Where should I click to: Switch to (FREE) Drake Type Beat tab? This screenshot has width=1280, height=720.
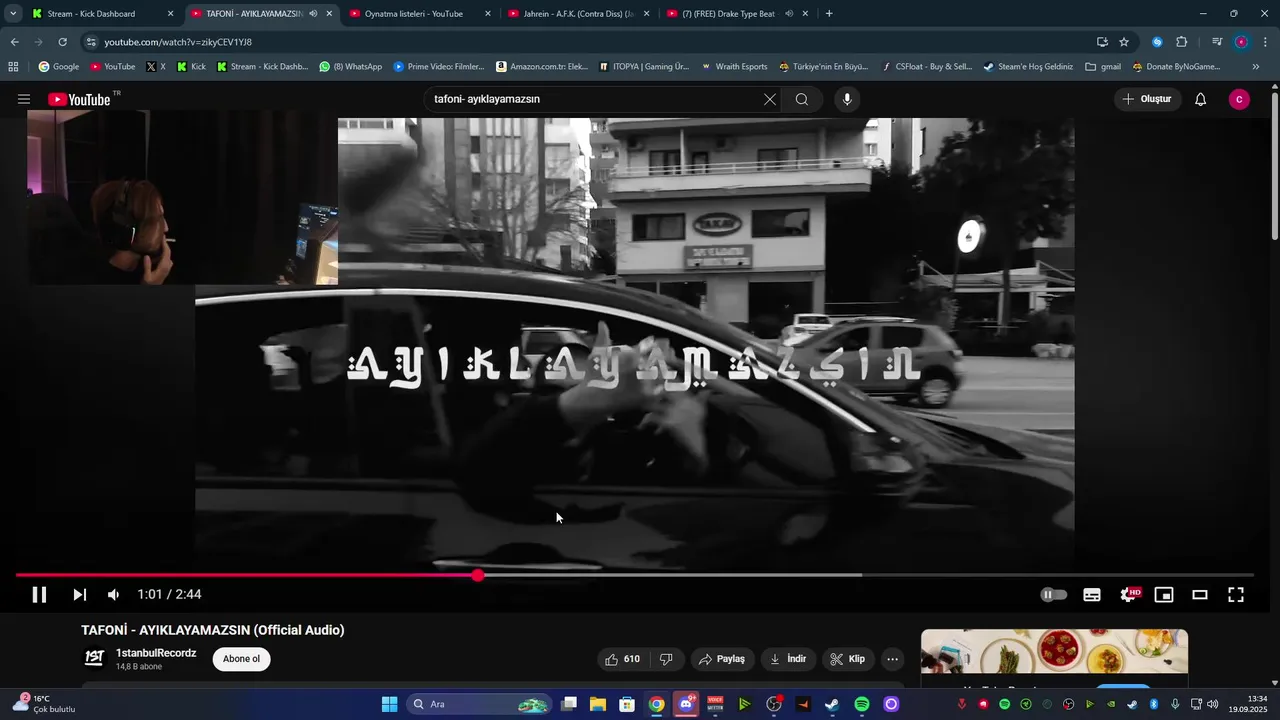tap(737, 14)
